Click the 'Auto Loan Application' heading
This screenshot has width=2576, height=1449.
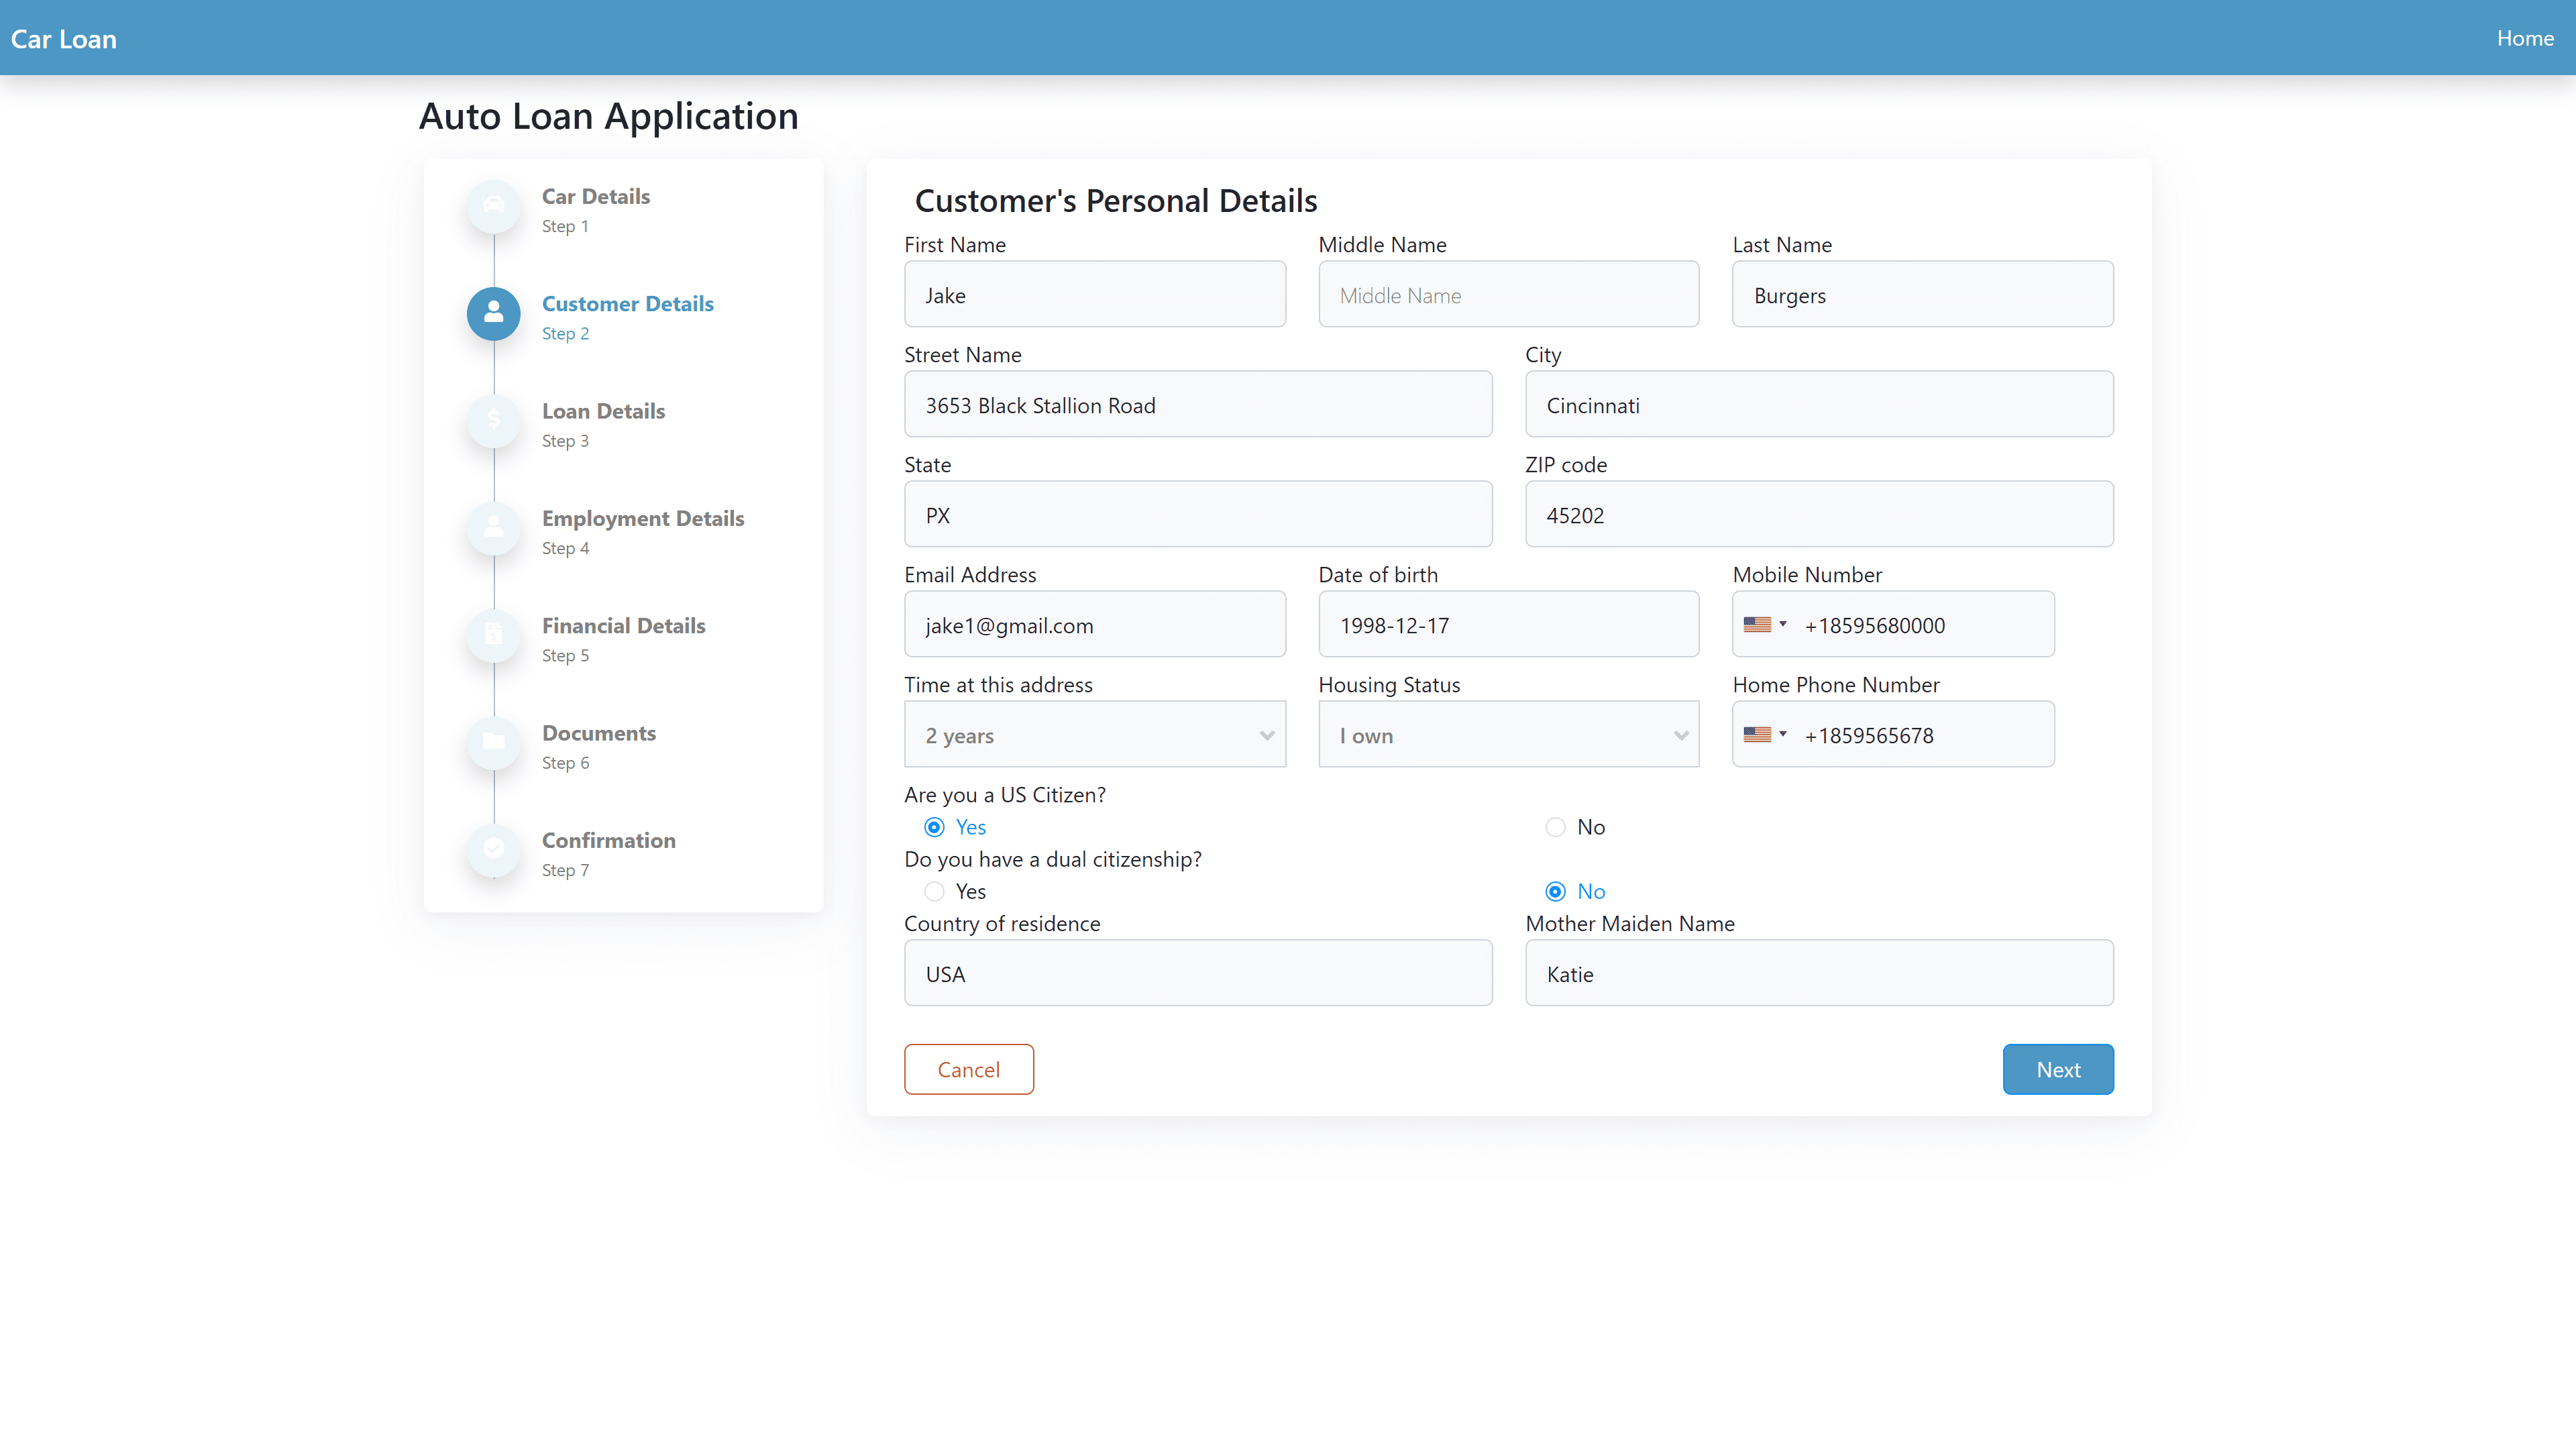point(608,117)
